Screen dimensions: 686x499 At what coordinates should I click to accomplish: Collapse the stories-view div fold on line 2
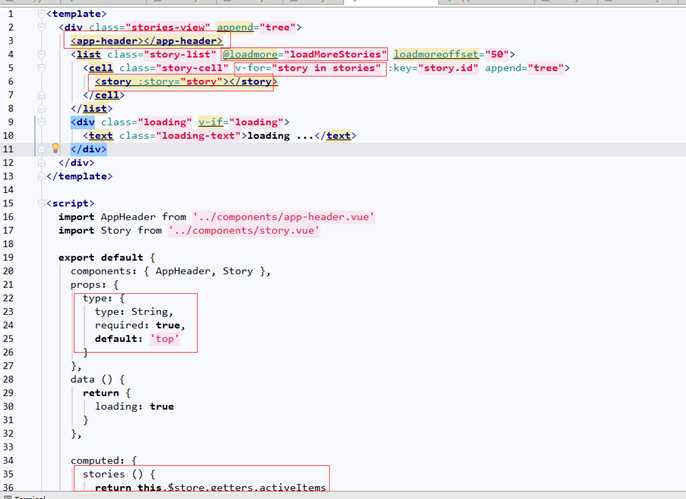[x=42, y=27]
